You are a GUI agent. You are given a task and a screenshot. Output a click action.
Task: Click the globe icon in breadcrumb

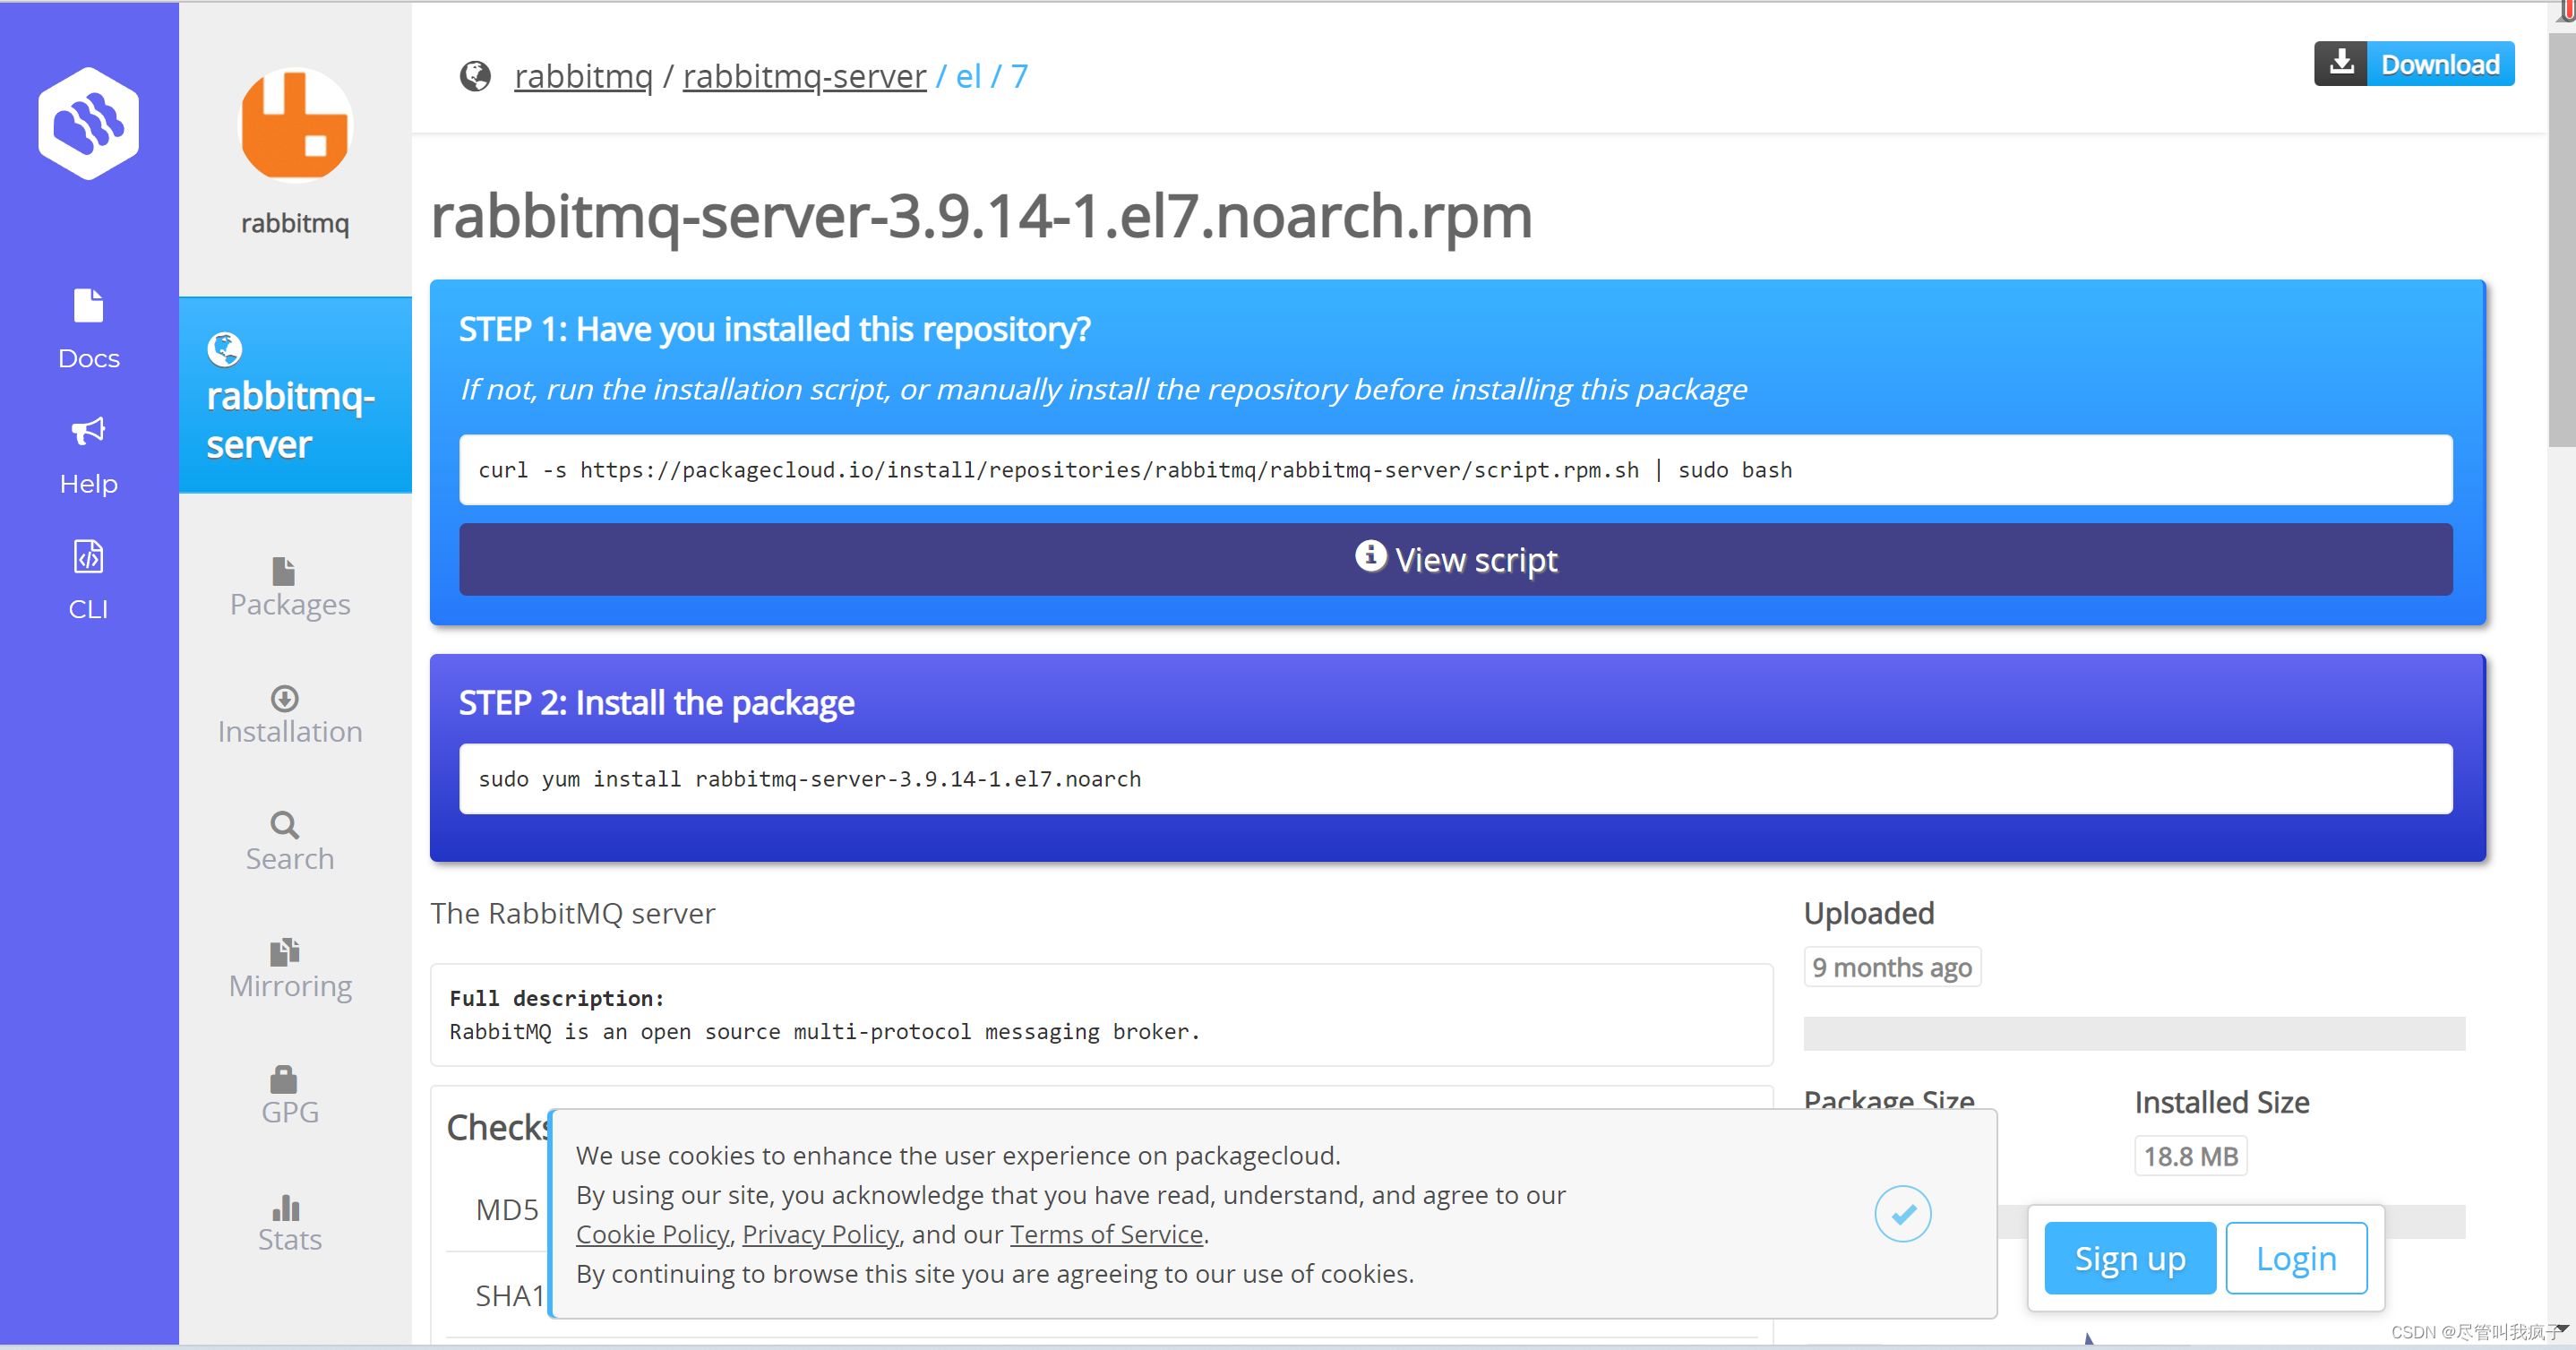click(x=476, y=75)
